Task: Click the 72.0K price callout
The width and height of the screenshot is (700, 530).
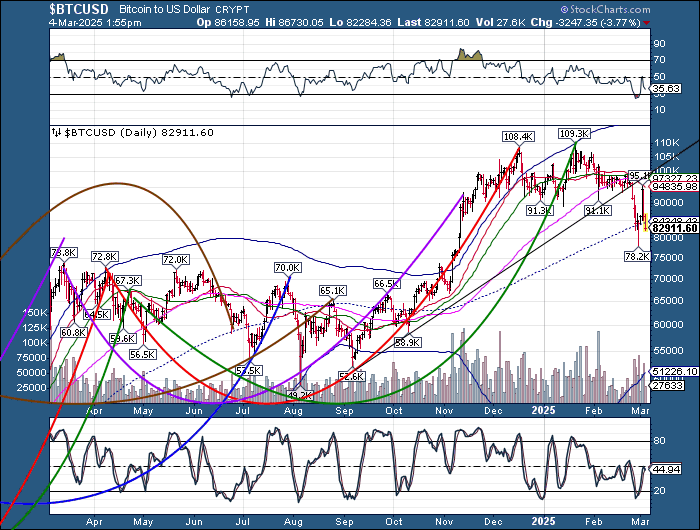Action: pyautogui.click(x=175, y=260)
